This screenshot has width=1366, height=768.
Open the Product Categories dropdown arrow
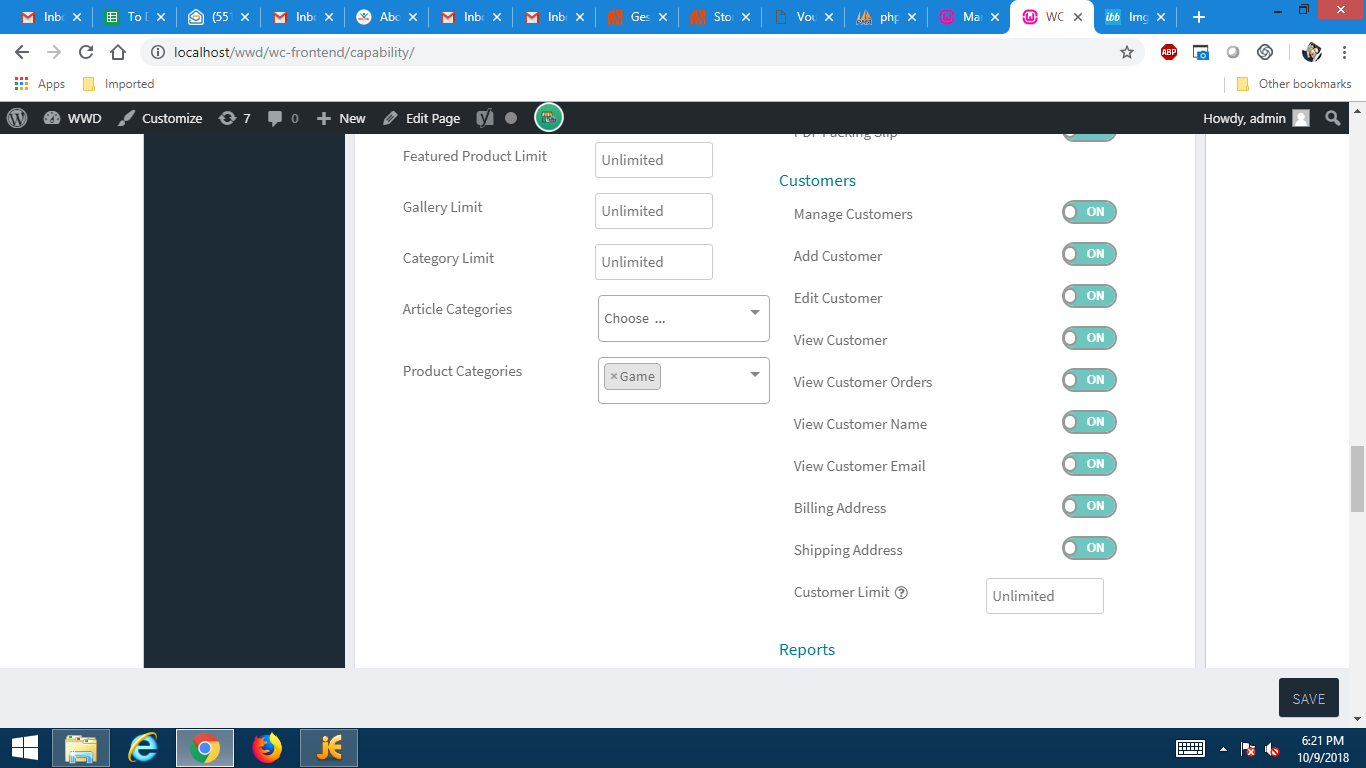coord(755,375)
